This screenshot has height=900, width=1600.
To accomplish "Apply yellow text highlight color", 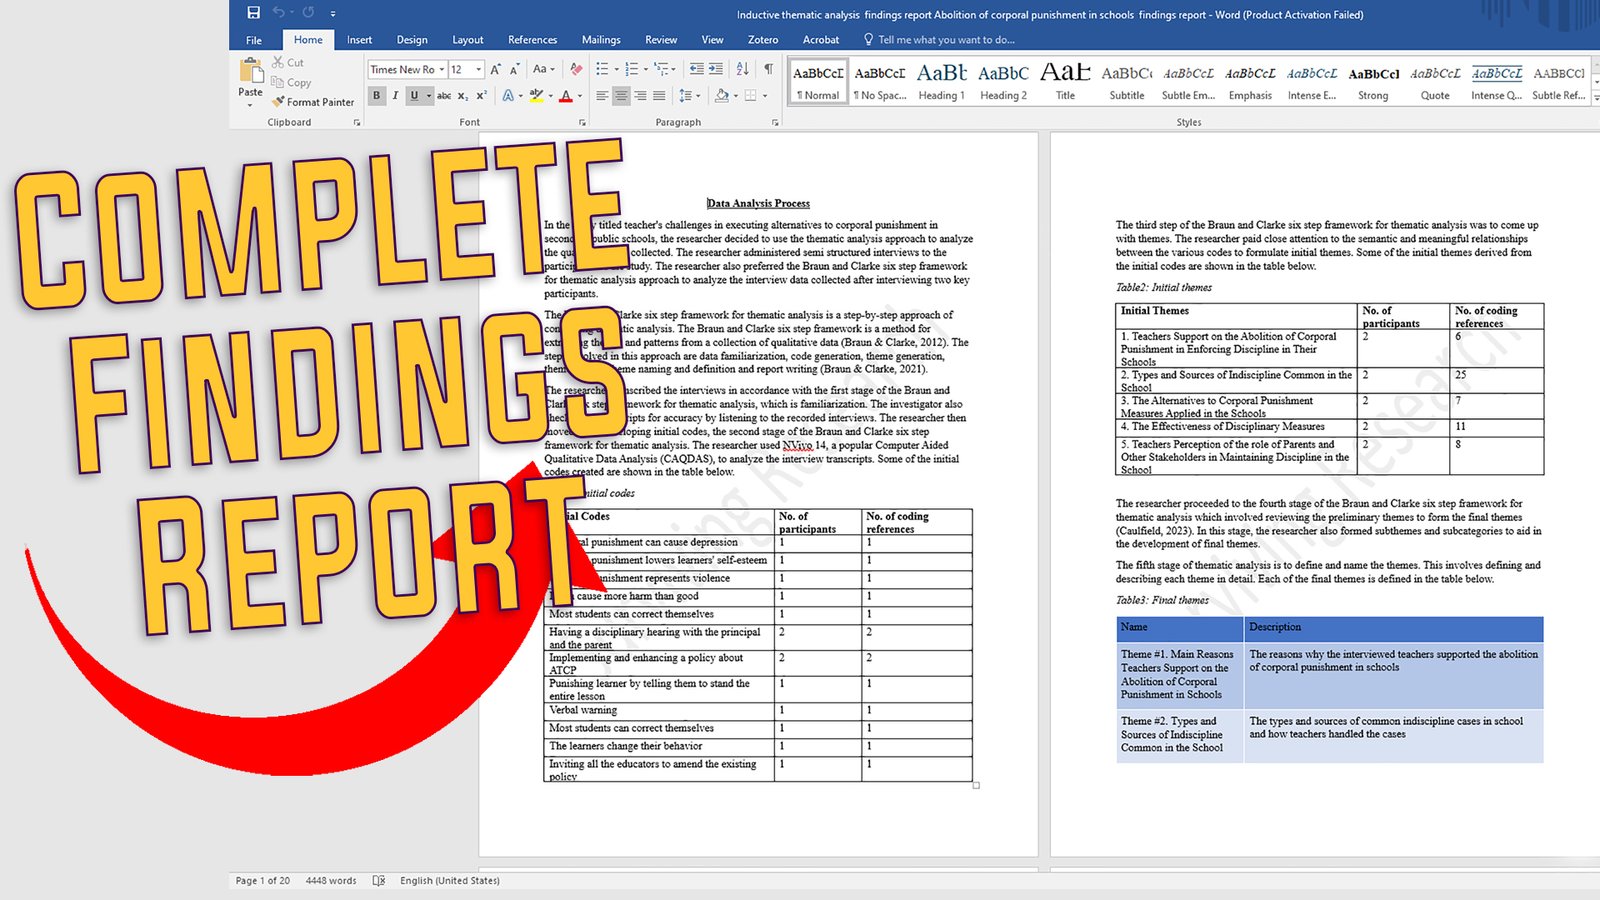I will 536,96.
